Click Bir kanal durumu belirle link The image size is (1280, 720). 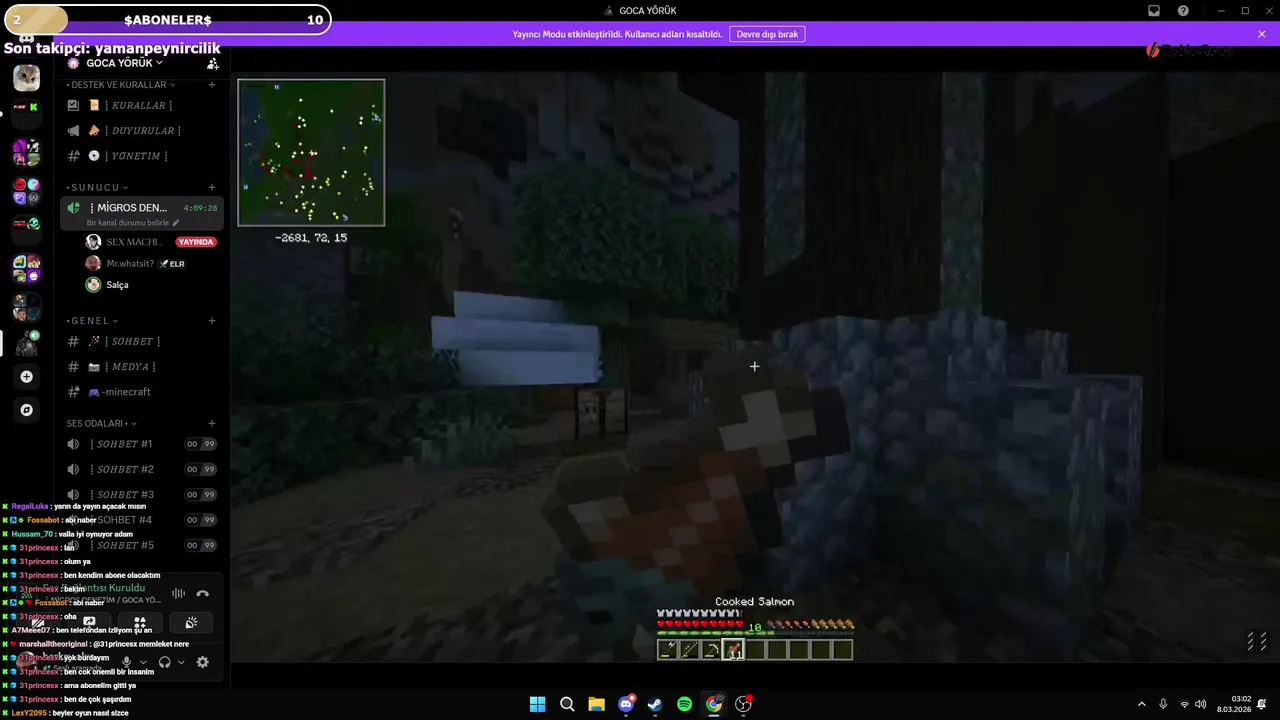(128, 223)
